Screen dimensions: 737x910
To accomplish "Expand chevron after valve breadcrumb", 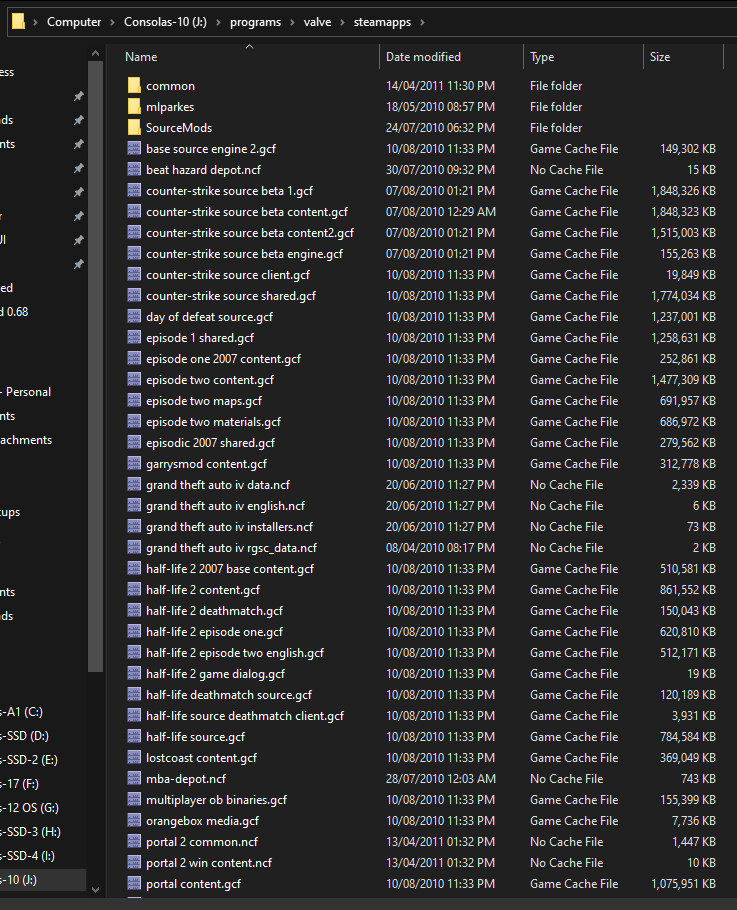I will [x=342, y=22].
